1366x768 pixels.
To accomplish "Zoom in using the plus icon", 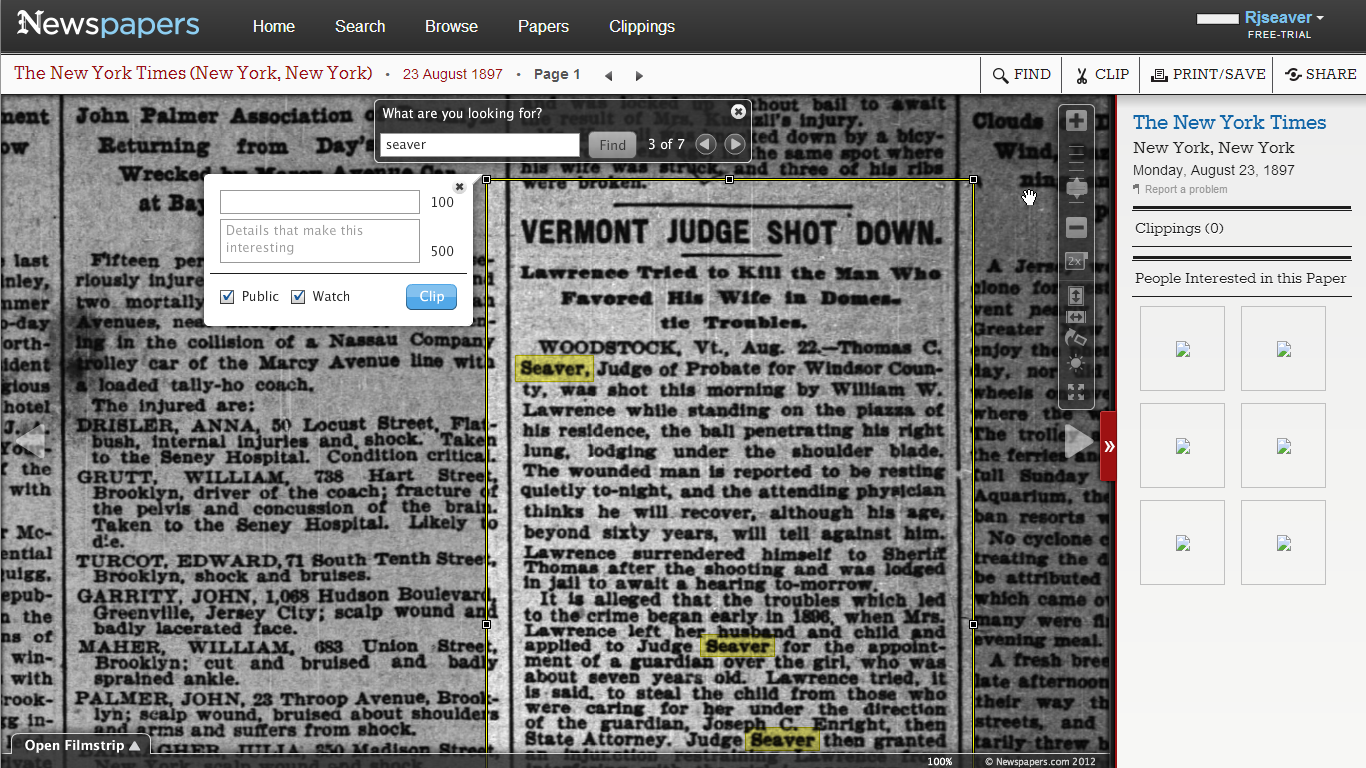I will [x=1076, y=120].
